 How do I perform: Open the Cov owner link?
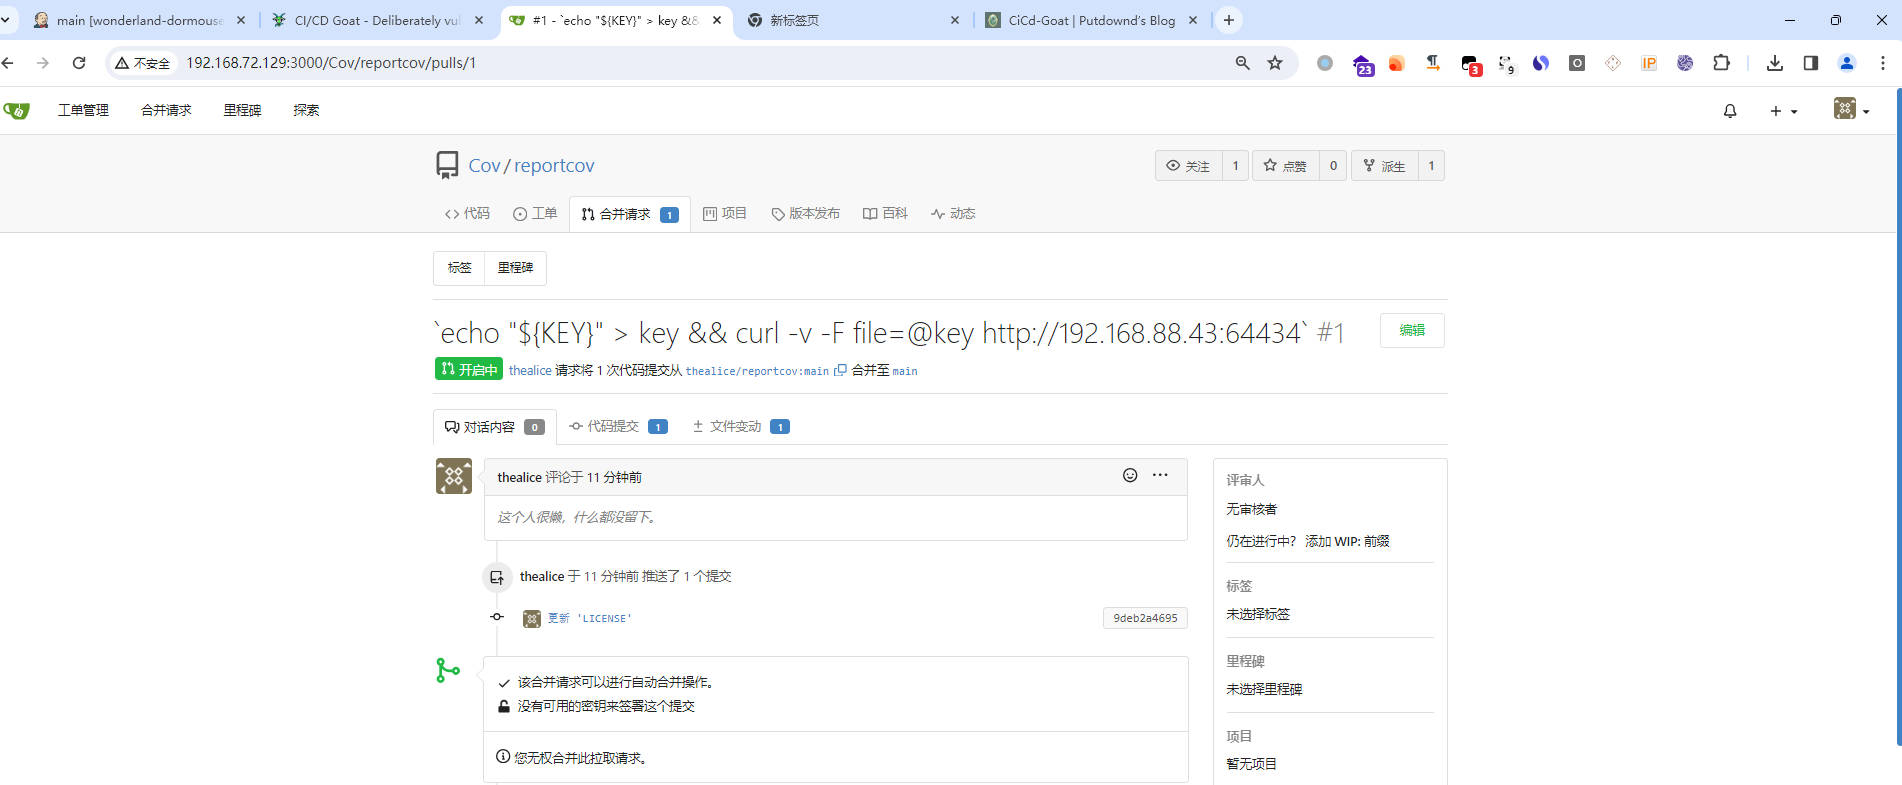pos(484,166)
